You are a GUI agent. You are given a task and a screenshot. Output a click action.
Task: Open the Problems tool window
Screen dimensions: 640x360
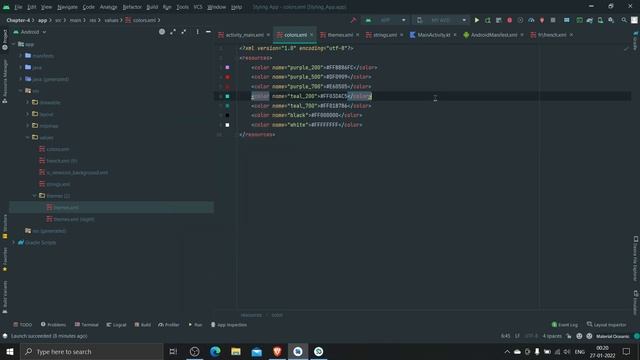[53, 325]
